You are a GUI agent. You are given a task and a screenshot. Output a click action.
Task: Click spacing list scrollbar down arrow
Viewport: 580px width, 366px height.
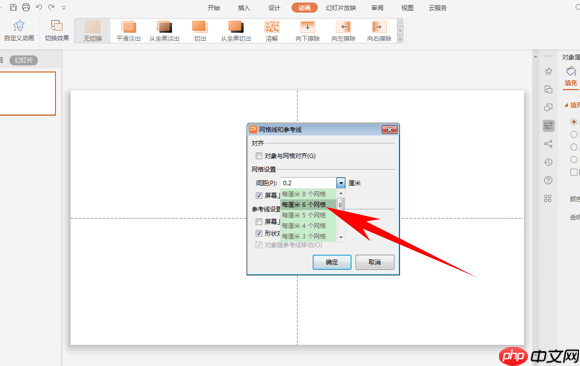[x=341, y=237]
